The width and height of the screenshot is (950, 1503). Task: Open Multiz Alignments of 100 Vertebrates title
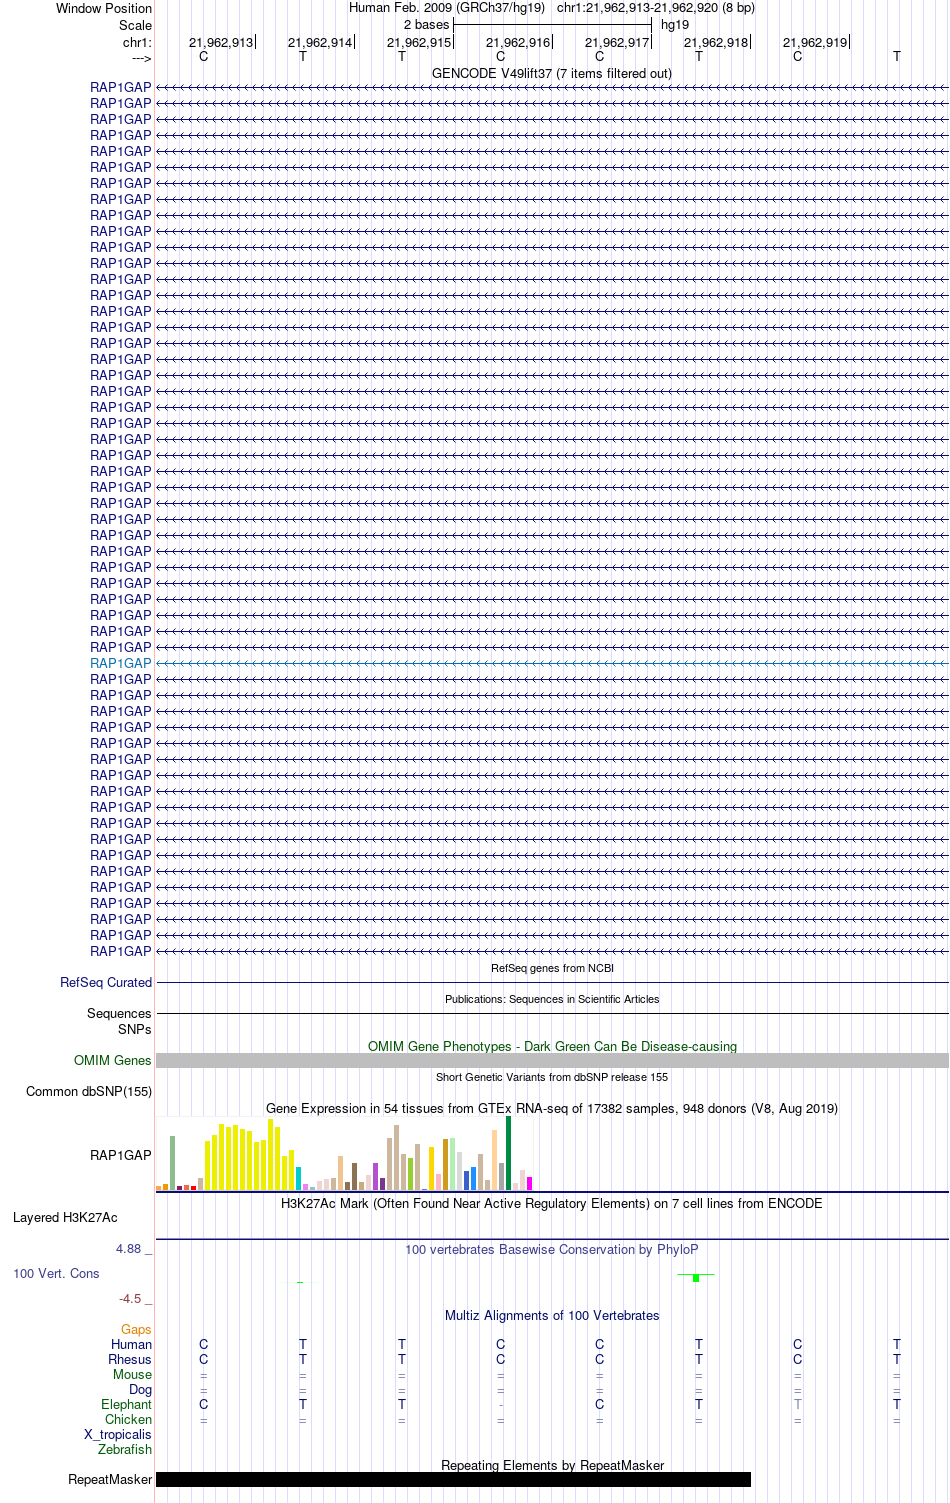(552, 1316)
